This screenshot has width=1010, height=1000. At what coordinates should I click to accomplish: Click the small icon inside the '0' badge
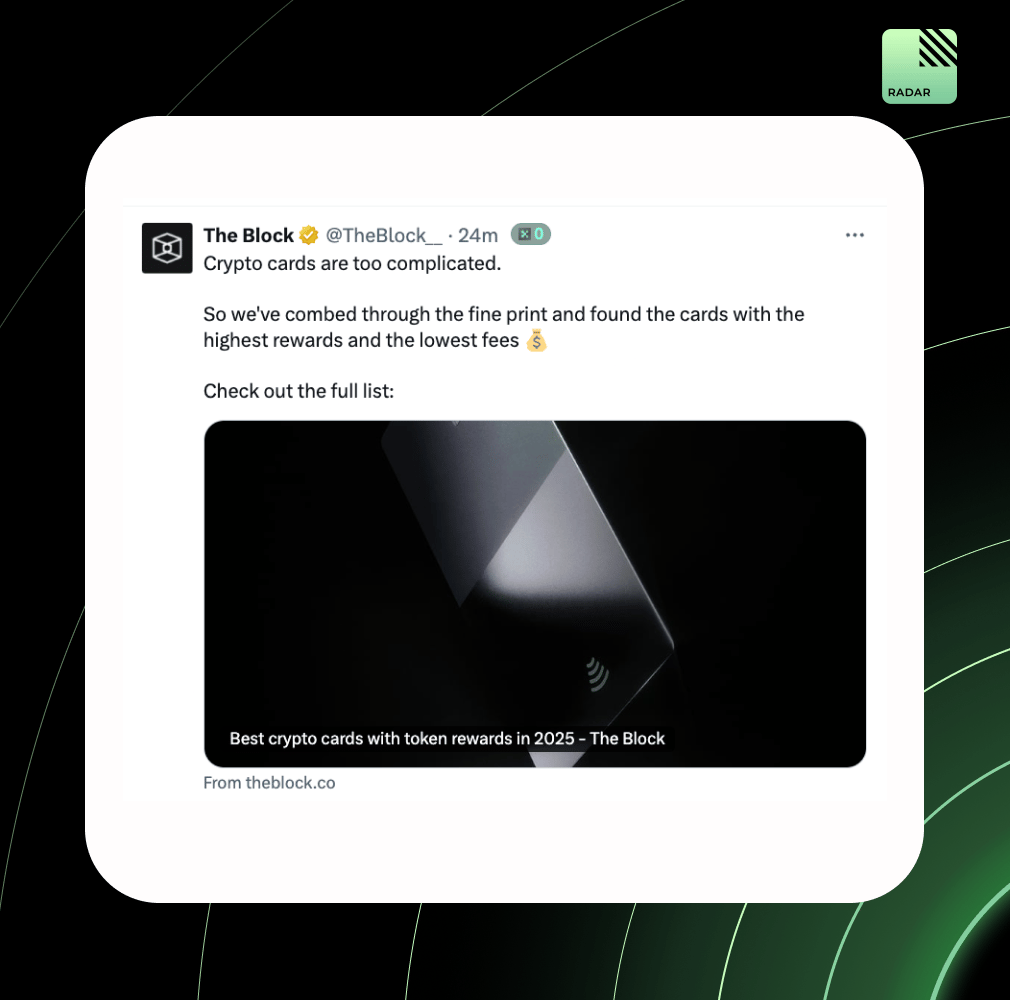click(x=524, y=234)
